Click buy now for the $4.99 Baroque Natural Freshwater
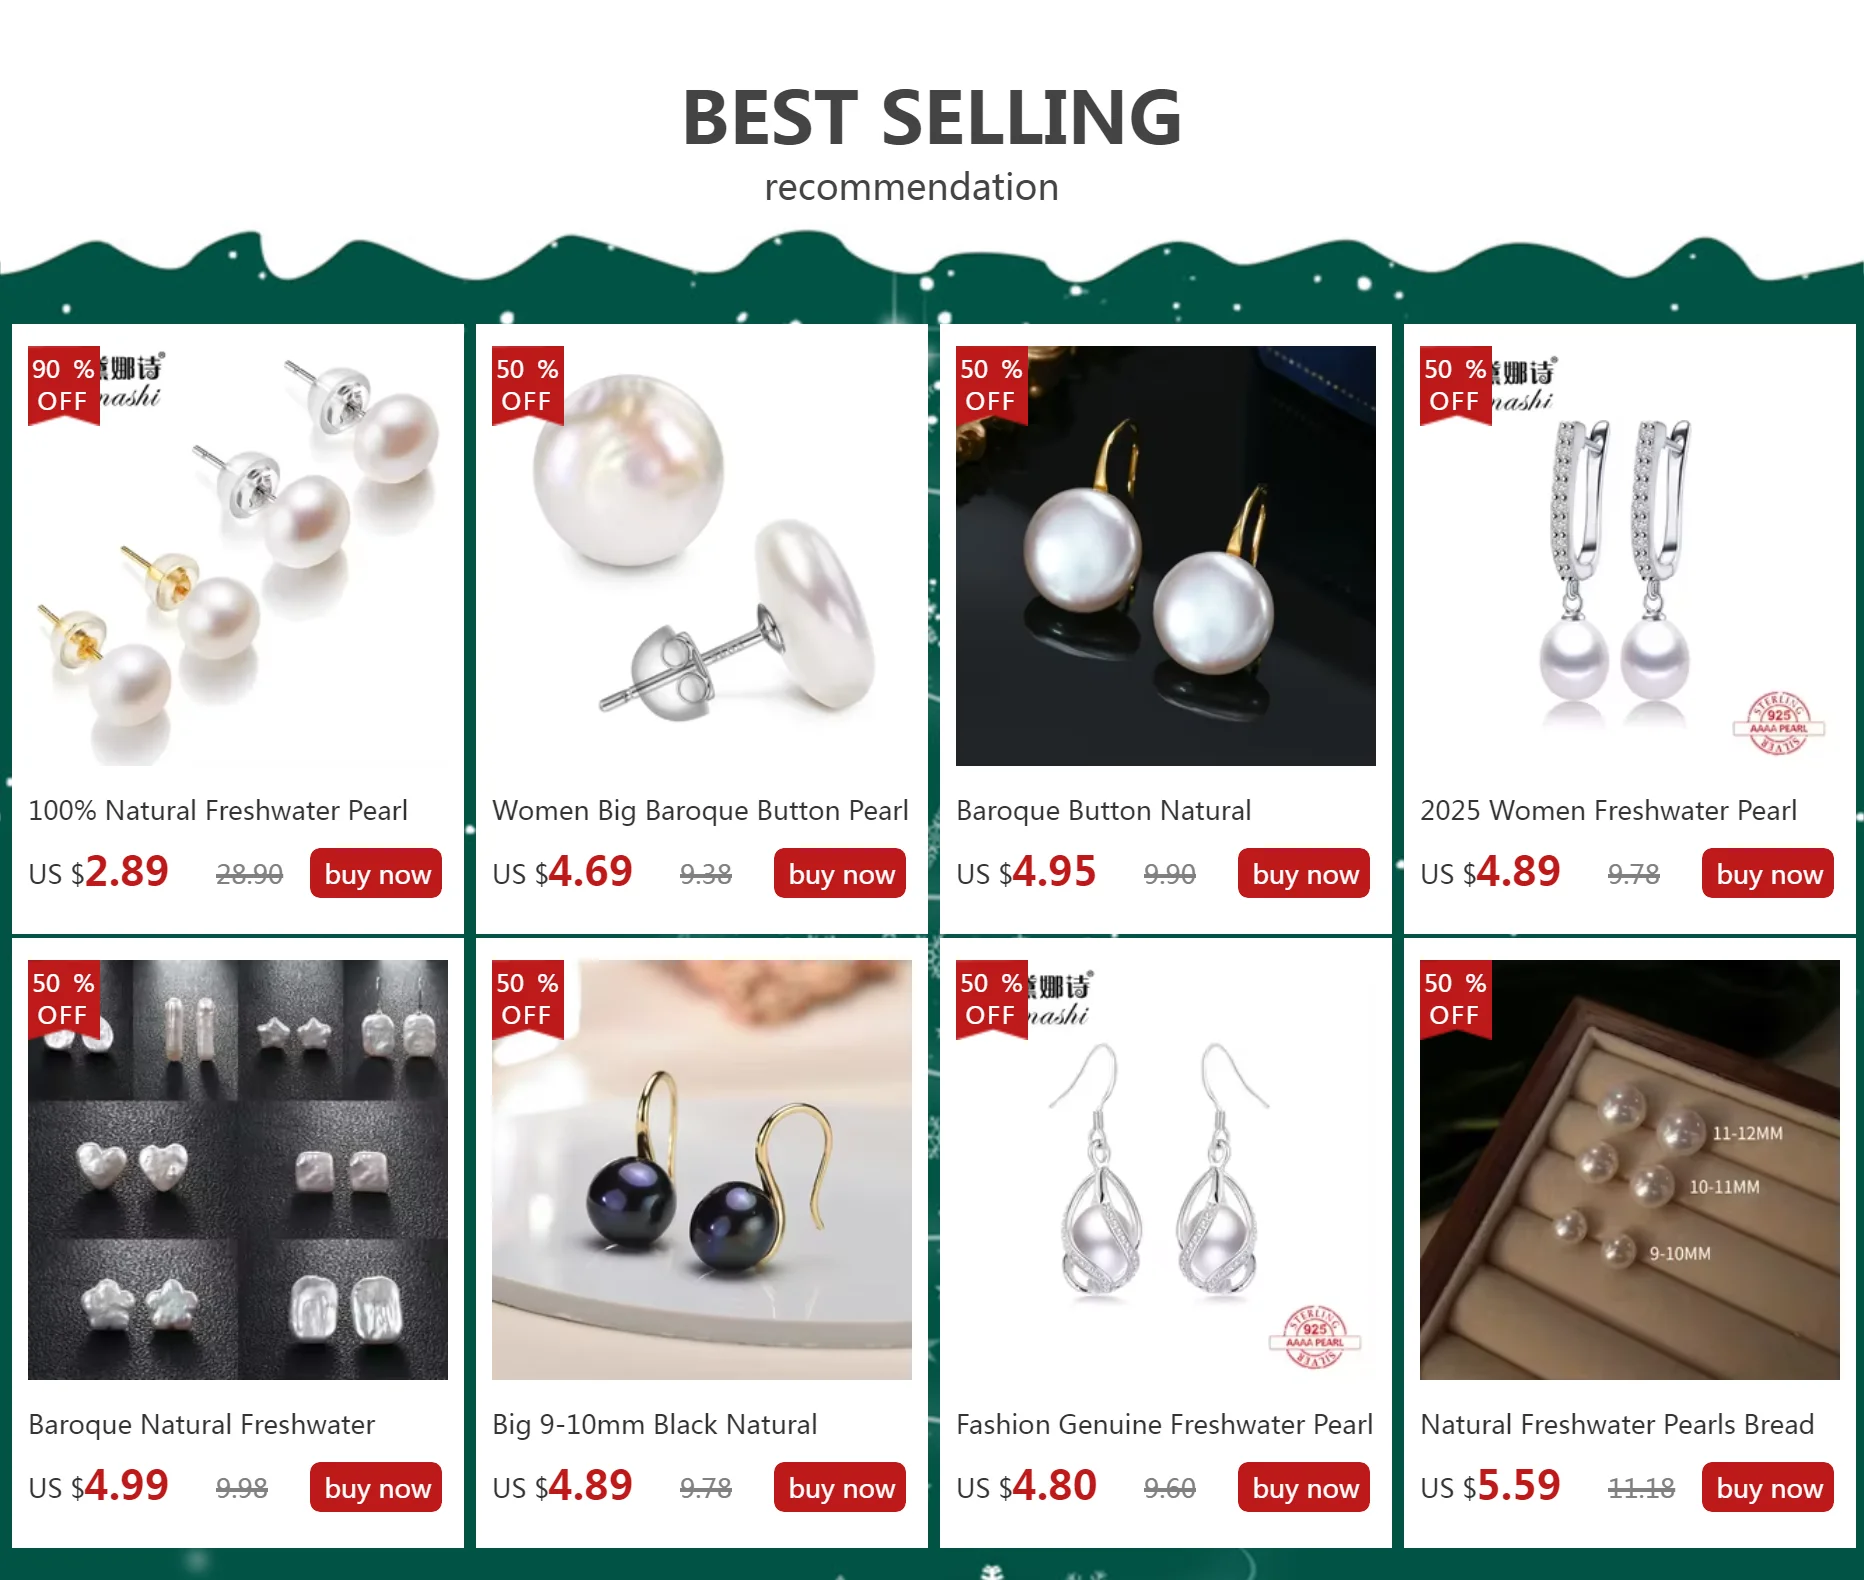The width and height of the screenshot is (1864, 1580). coord(376,1487)
